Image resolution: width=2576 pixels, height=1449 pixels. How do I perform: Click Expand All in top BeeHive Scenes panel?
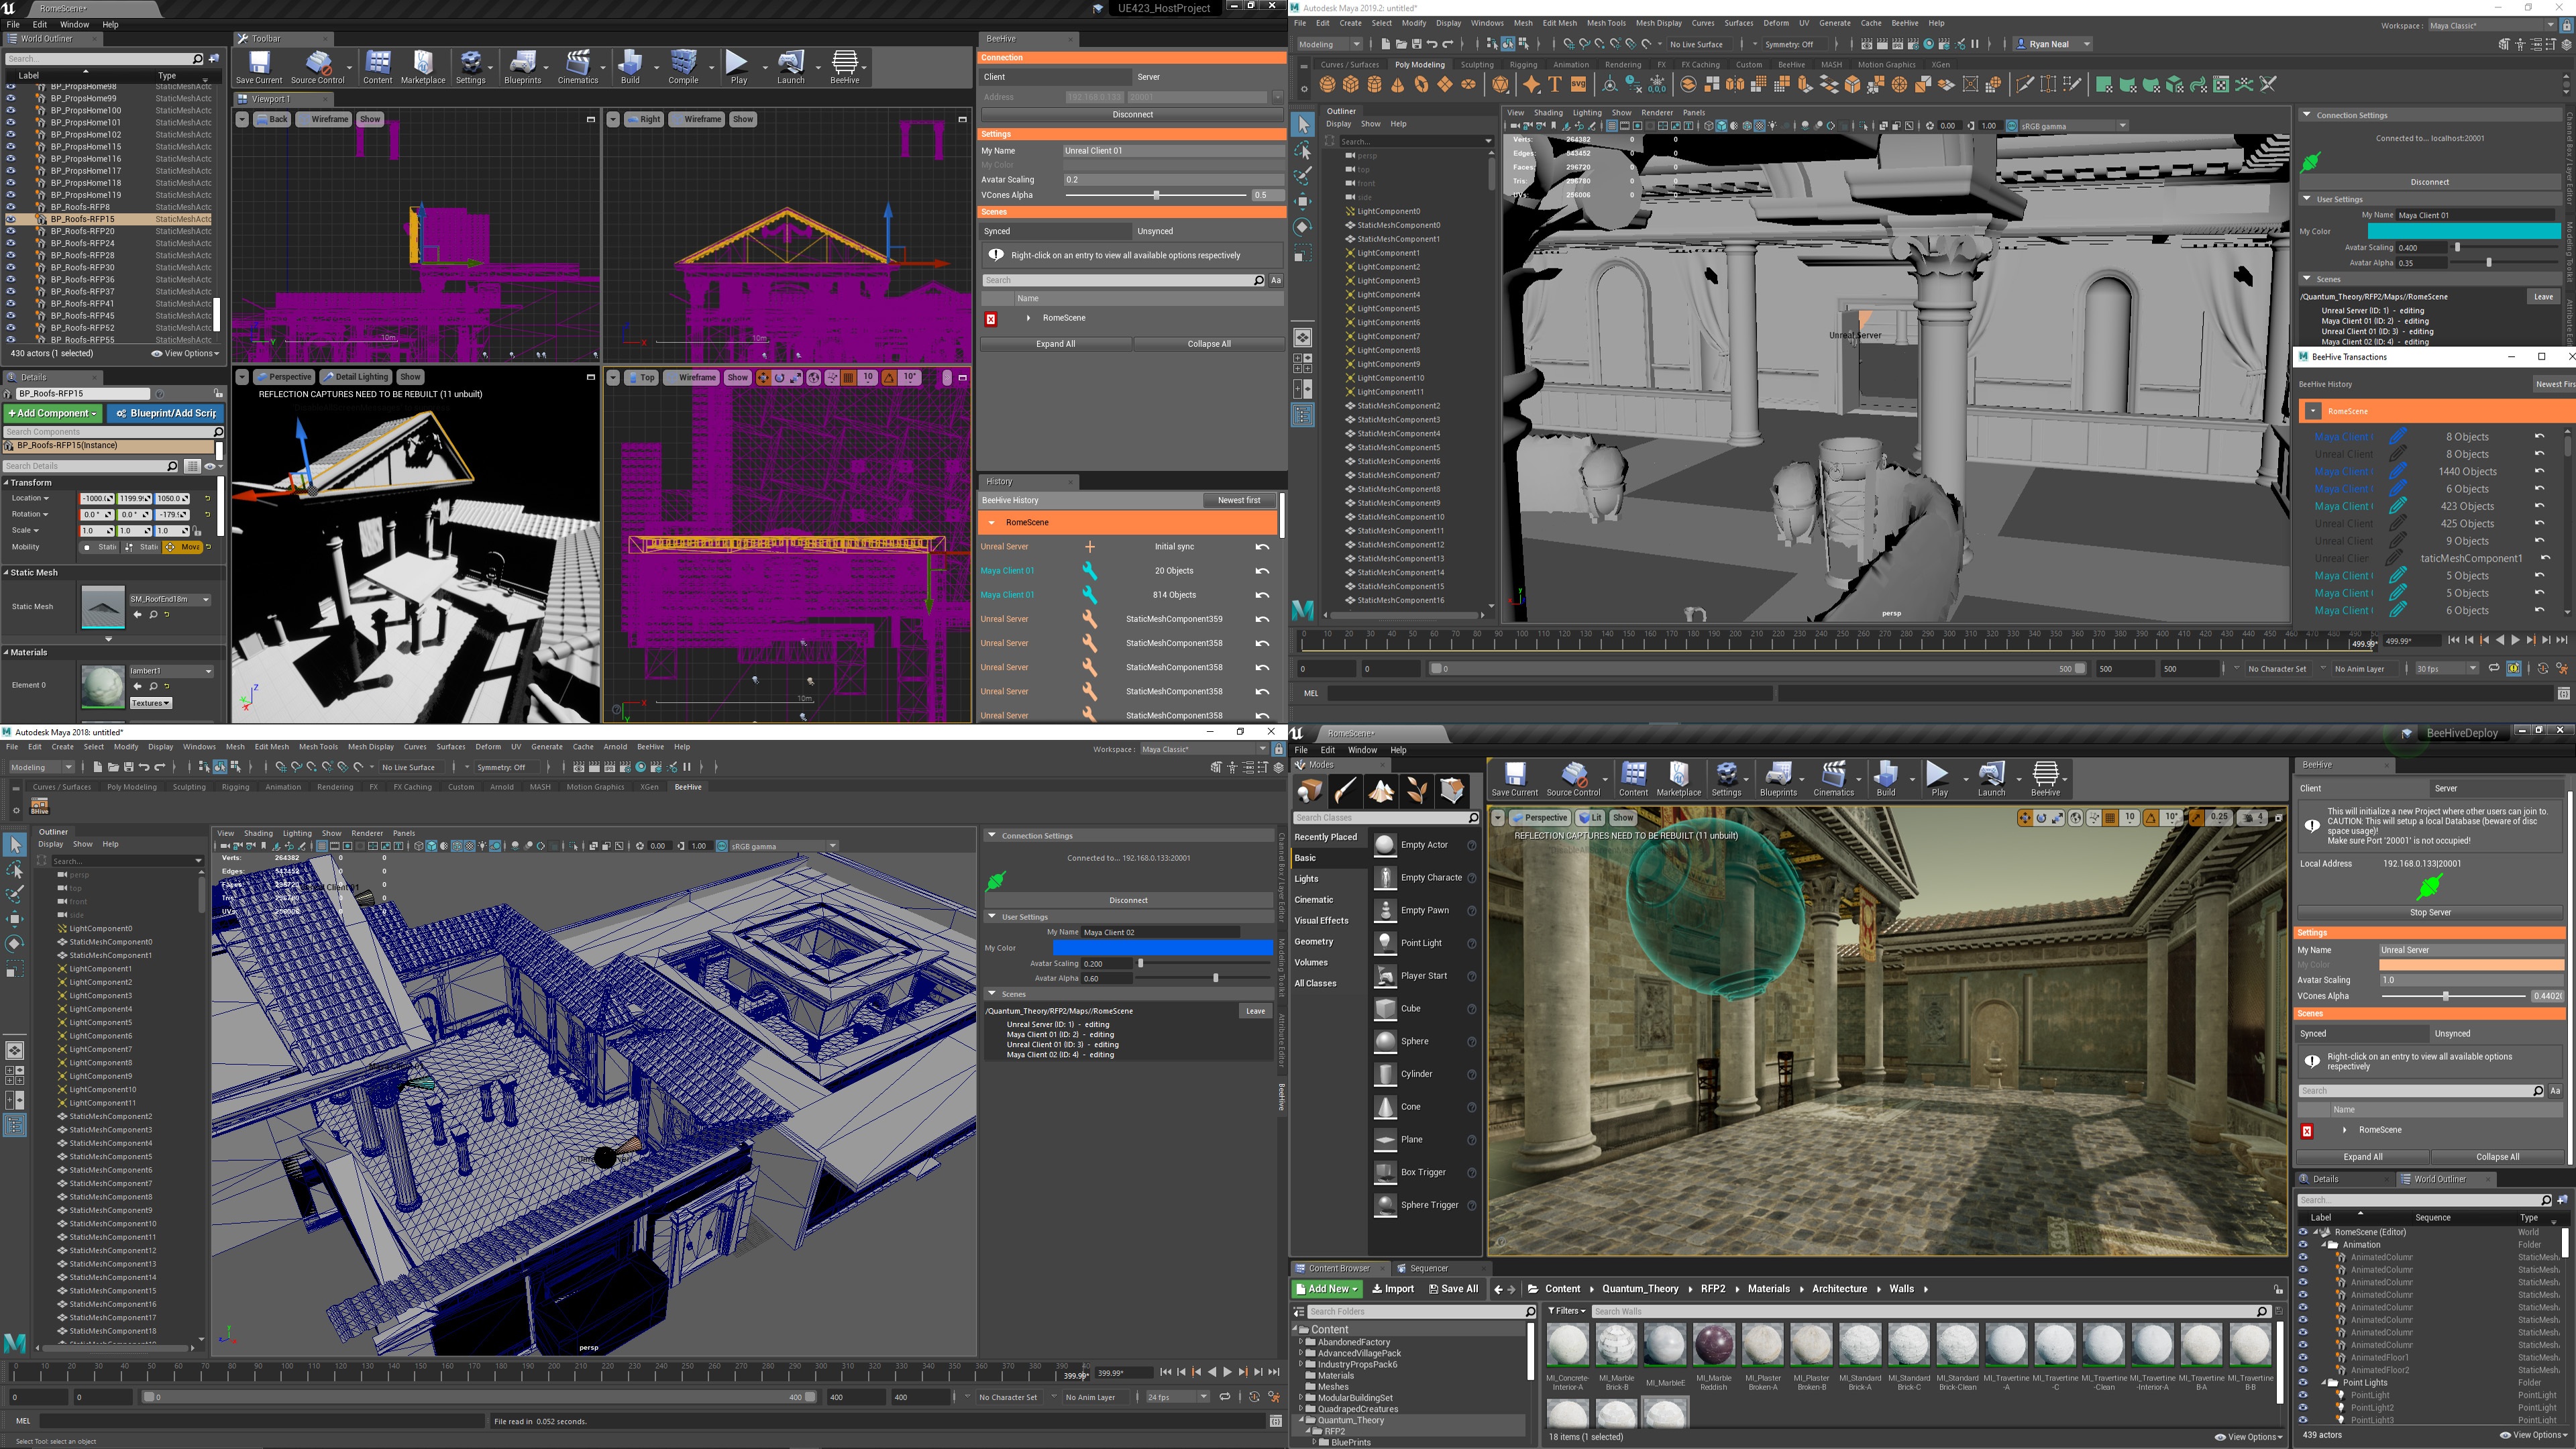pos(1055,344)
